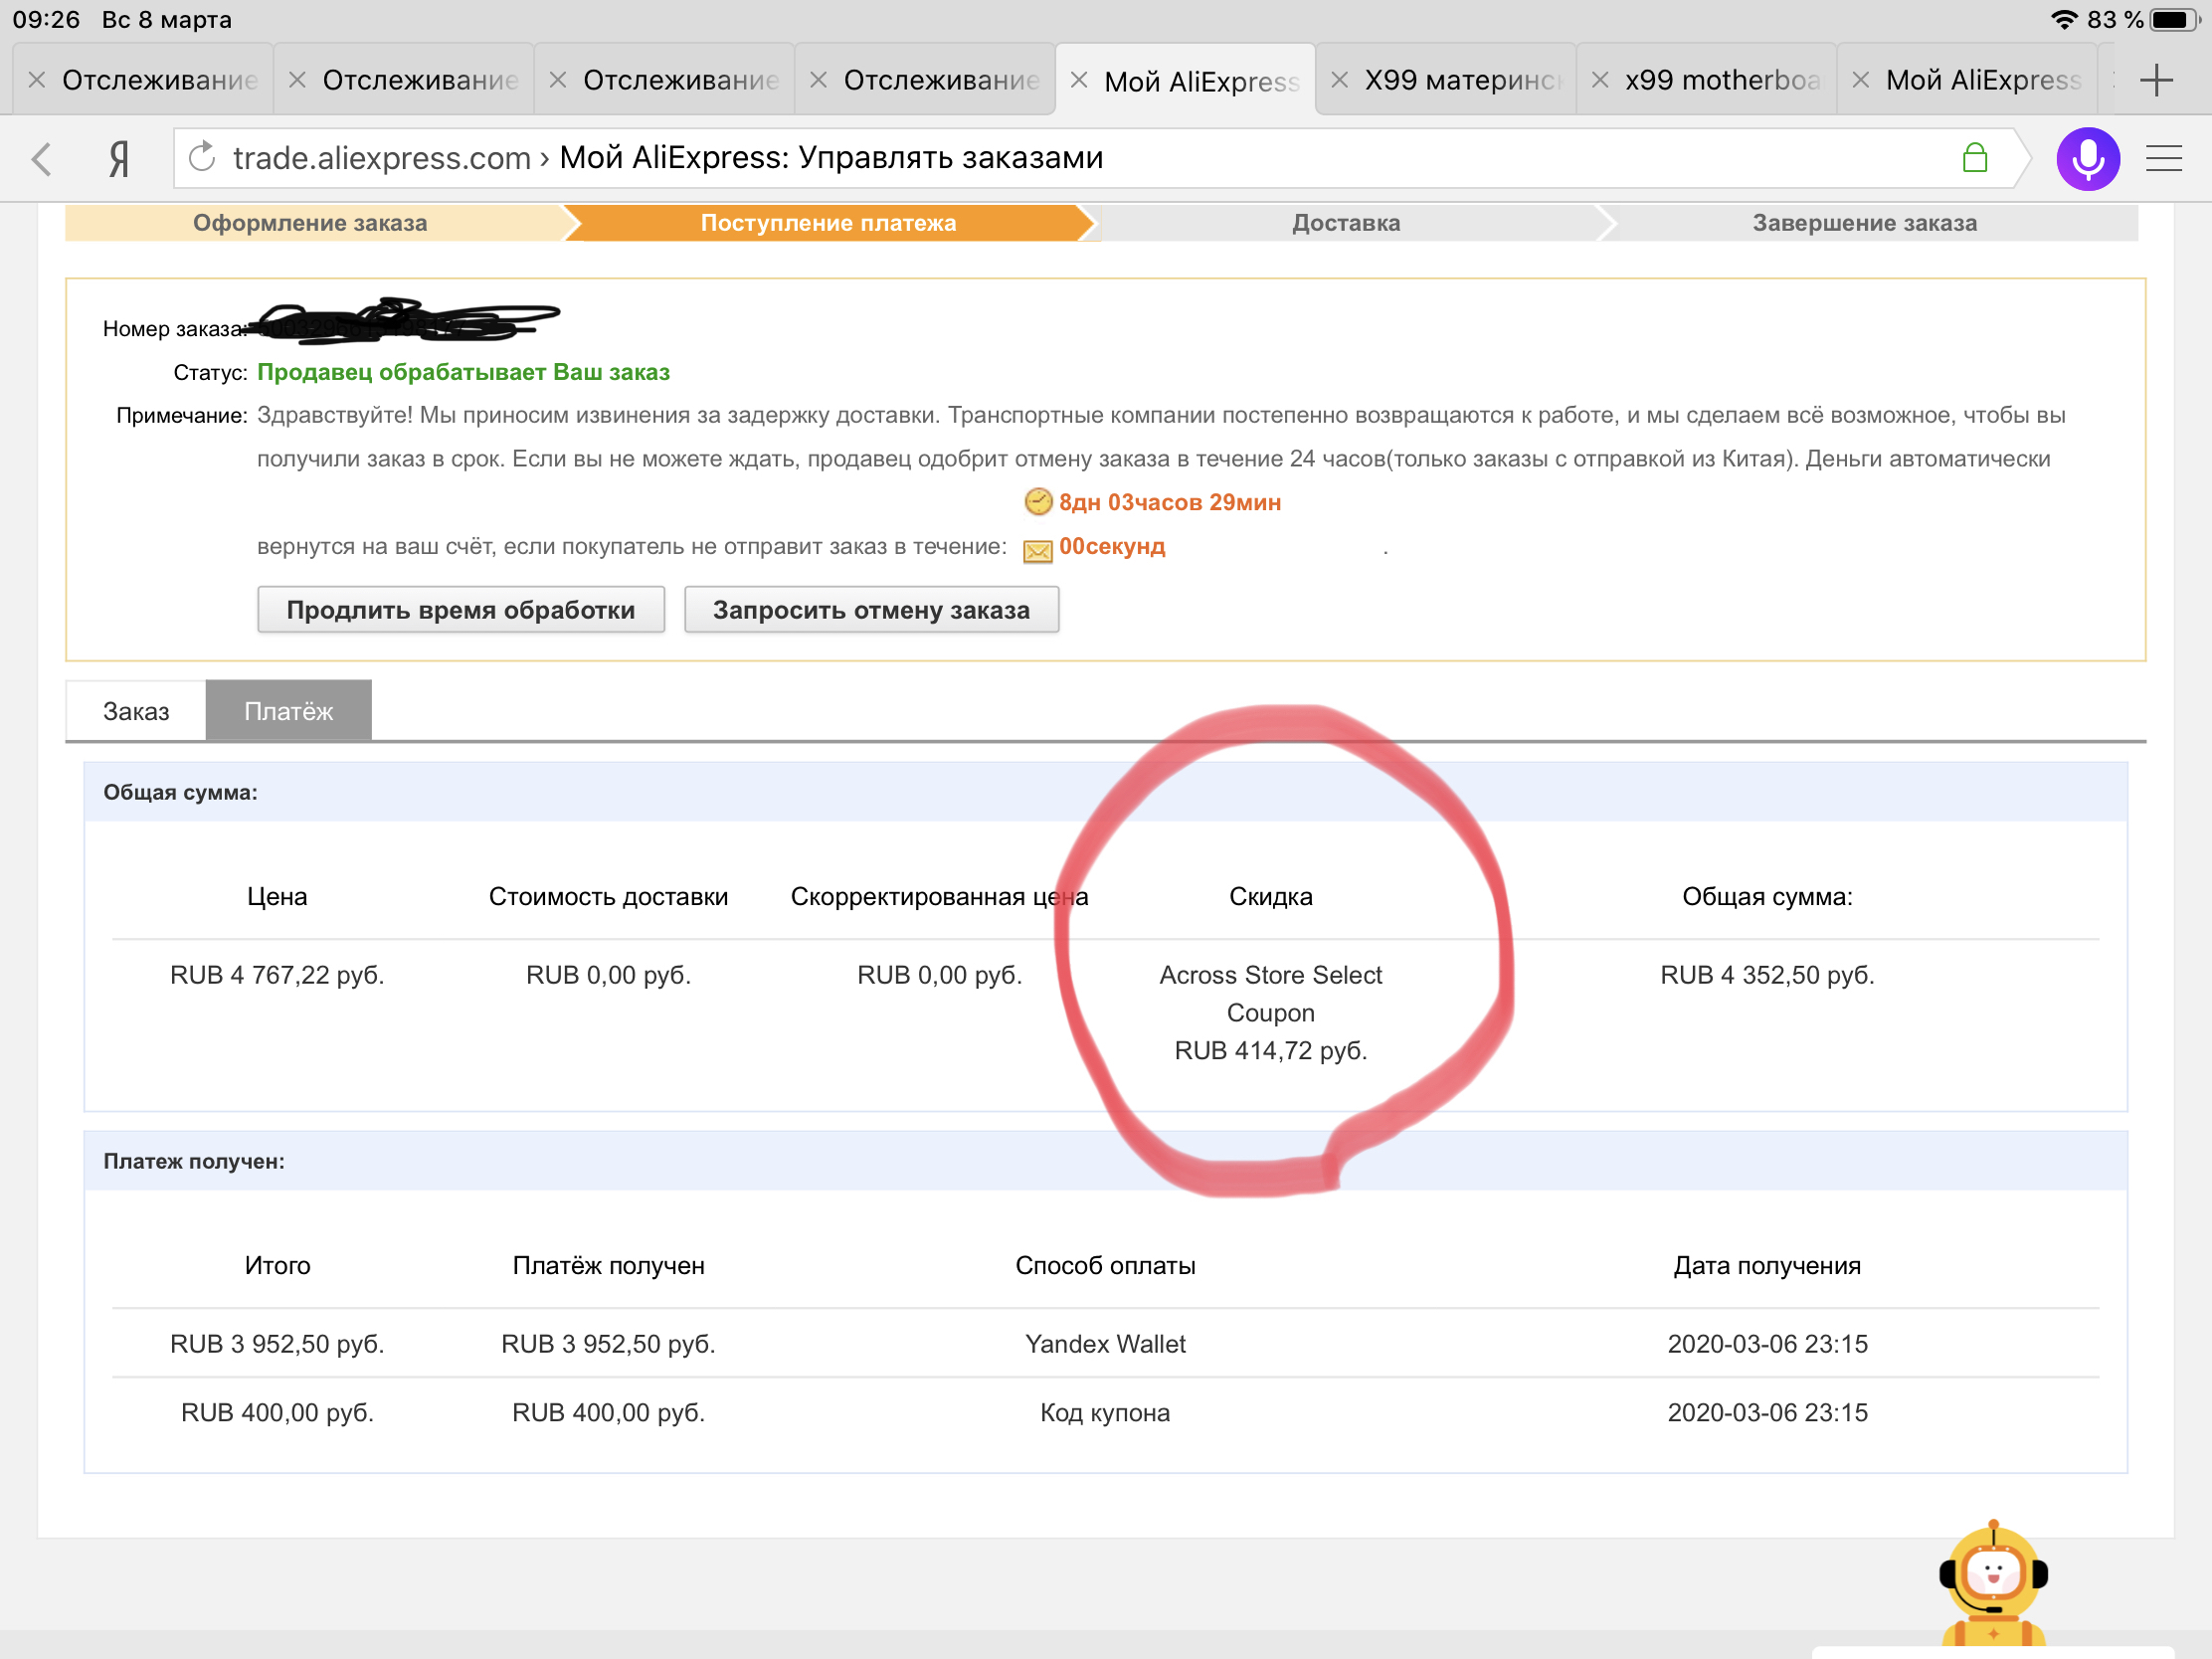Close the X99 материнская tab
Viewport: 2212px width, 1659px height.
1340,80
